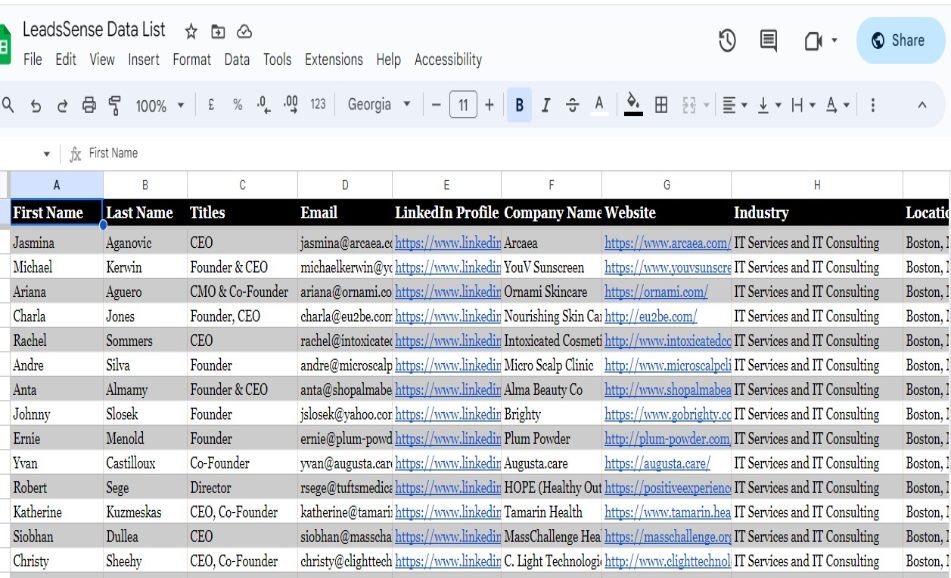Undo the last action

35,105
